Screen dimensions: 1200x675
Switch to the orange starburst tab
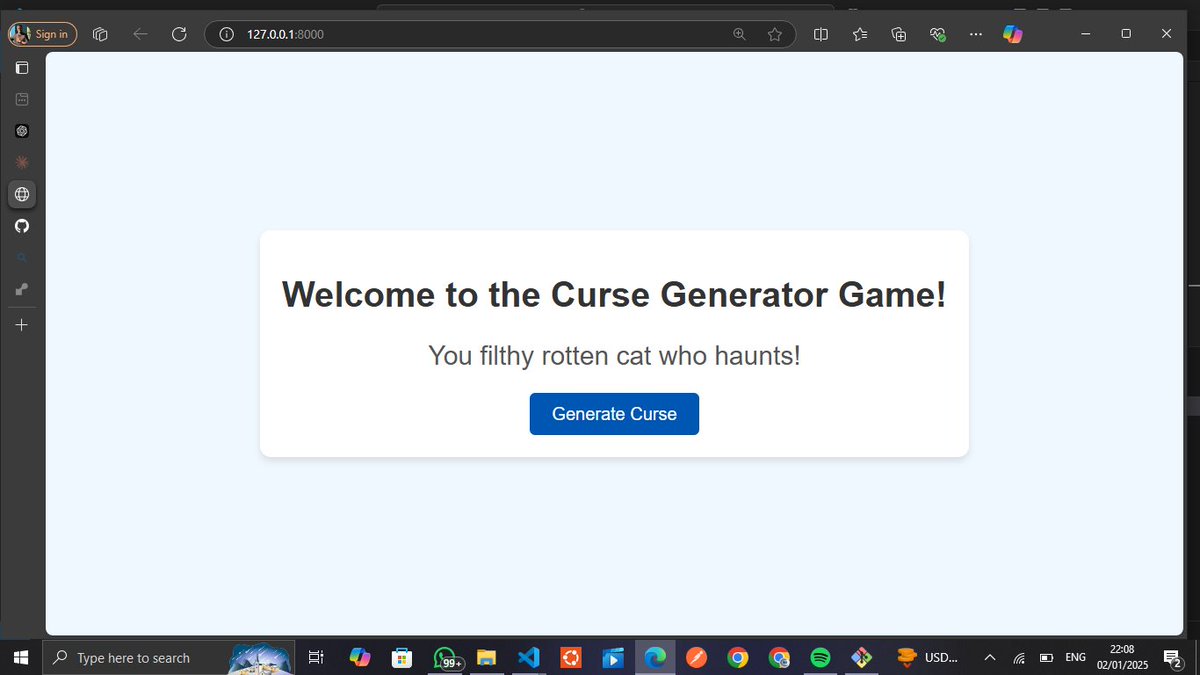click(x=22, y=162)
